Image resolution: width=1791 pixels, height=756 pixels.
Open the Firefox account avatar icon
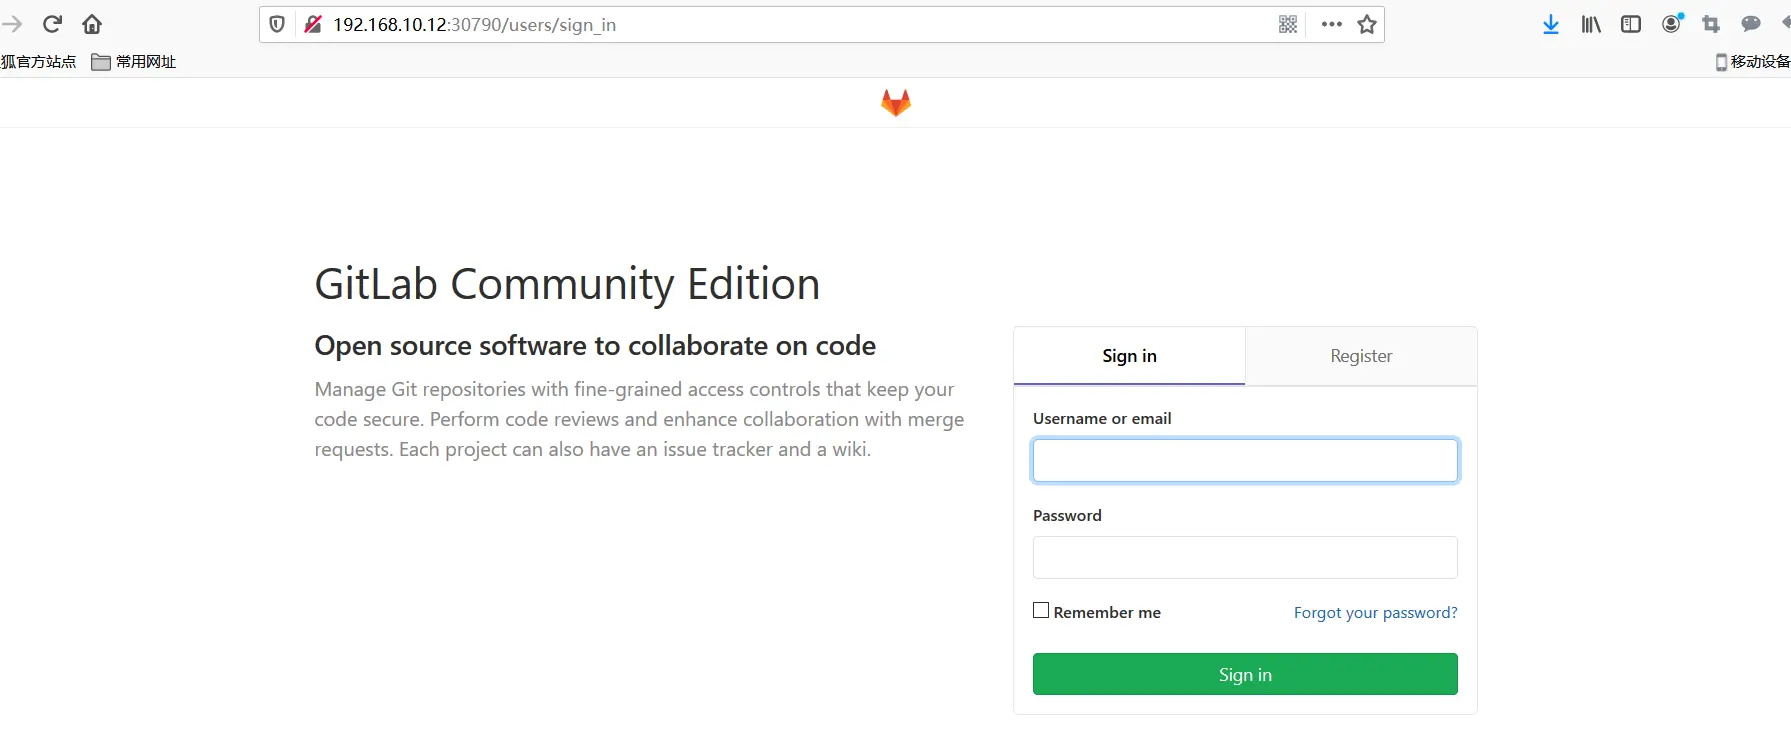(1672, 23)
